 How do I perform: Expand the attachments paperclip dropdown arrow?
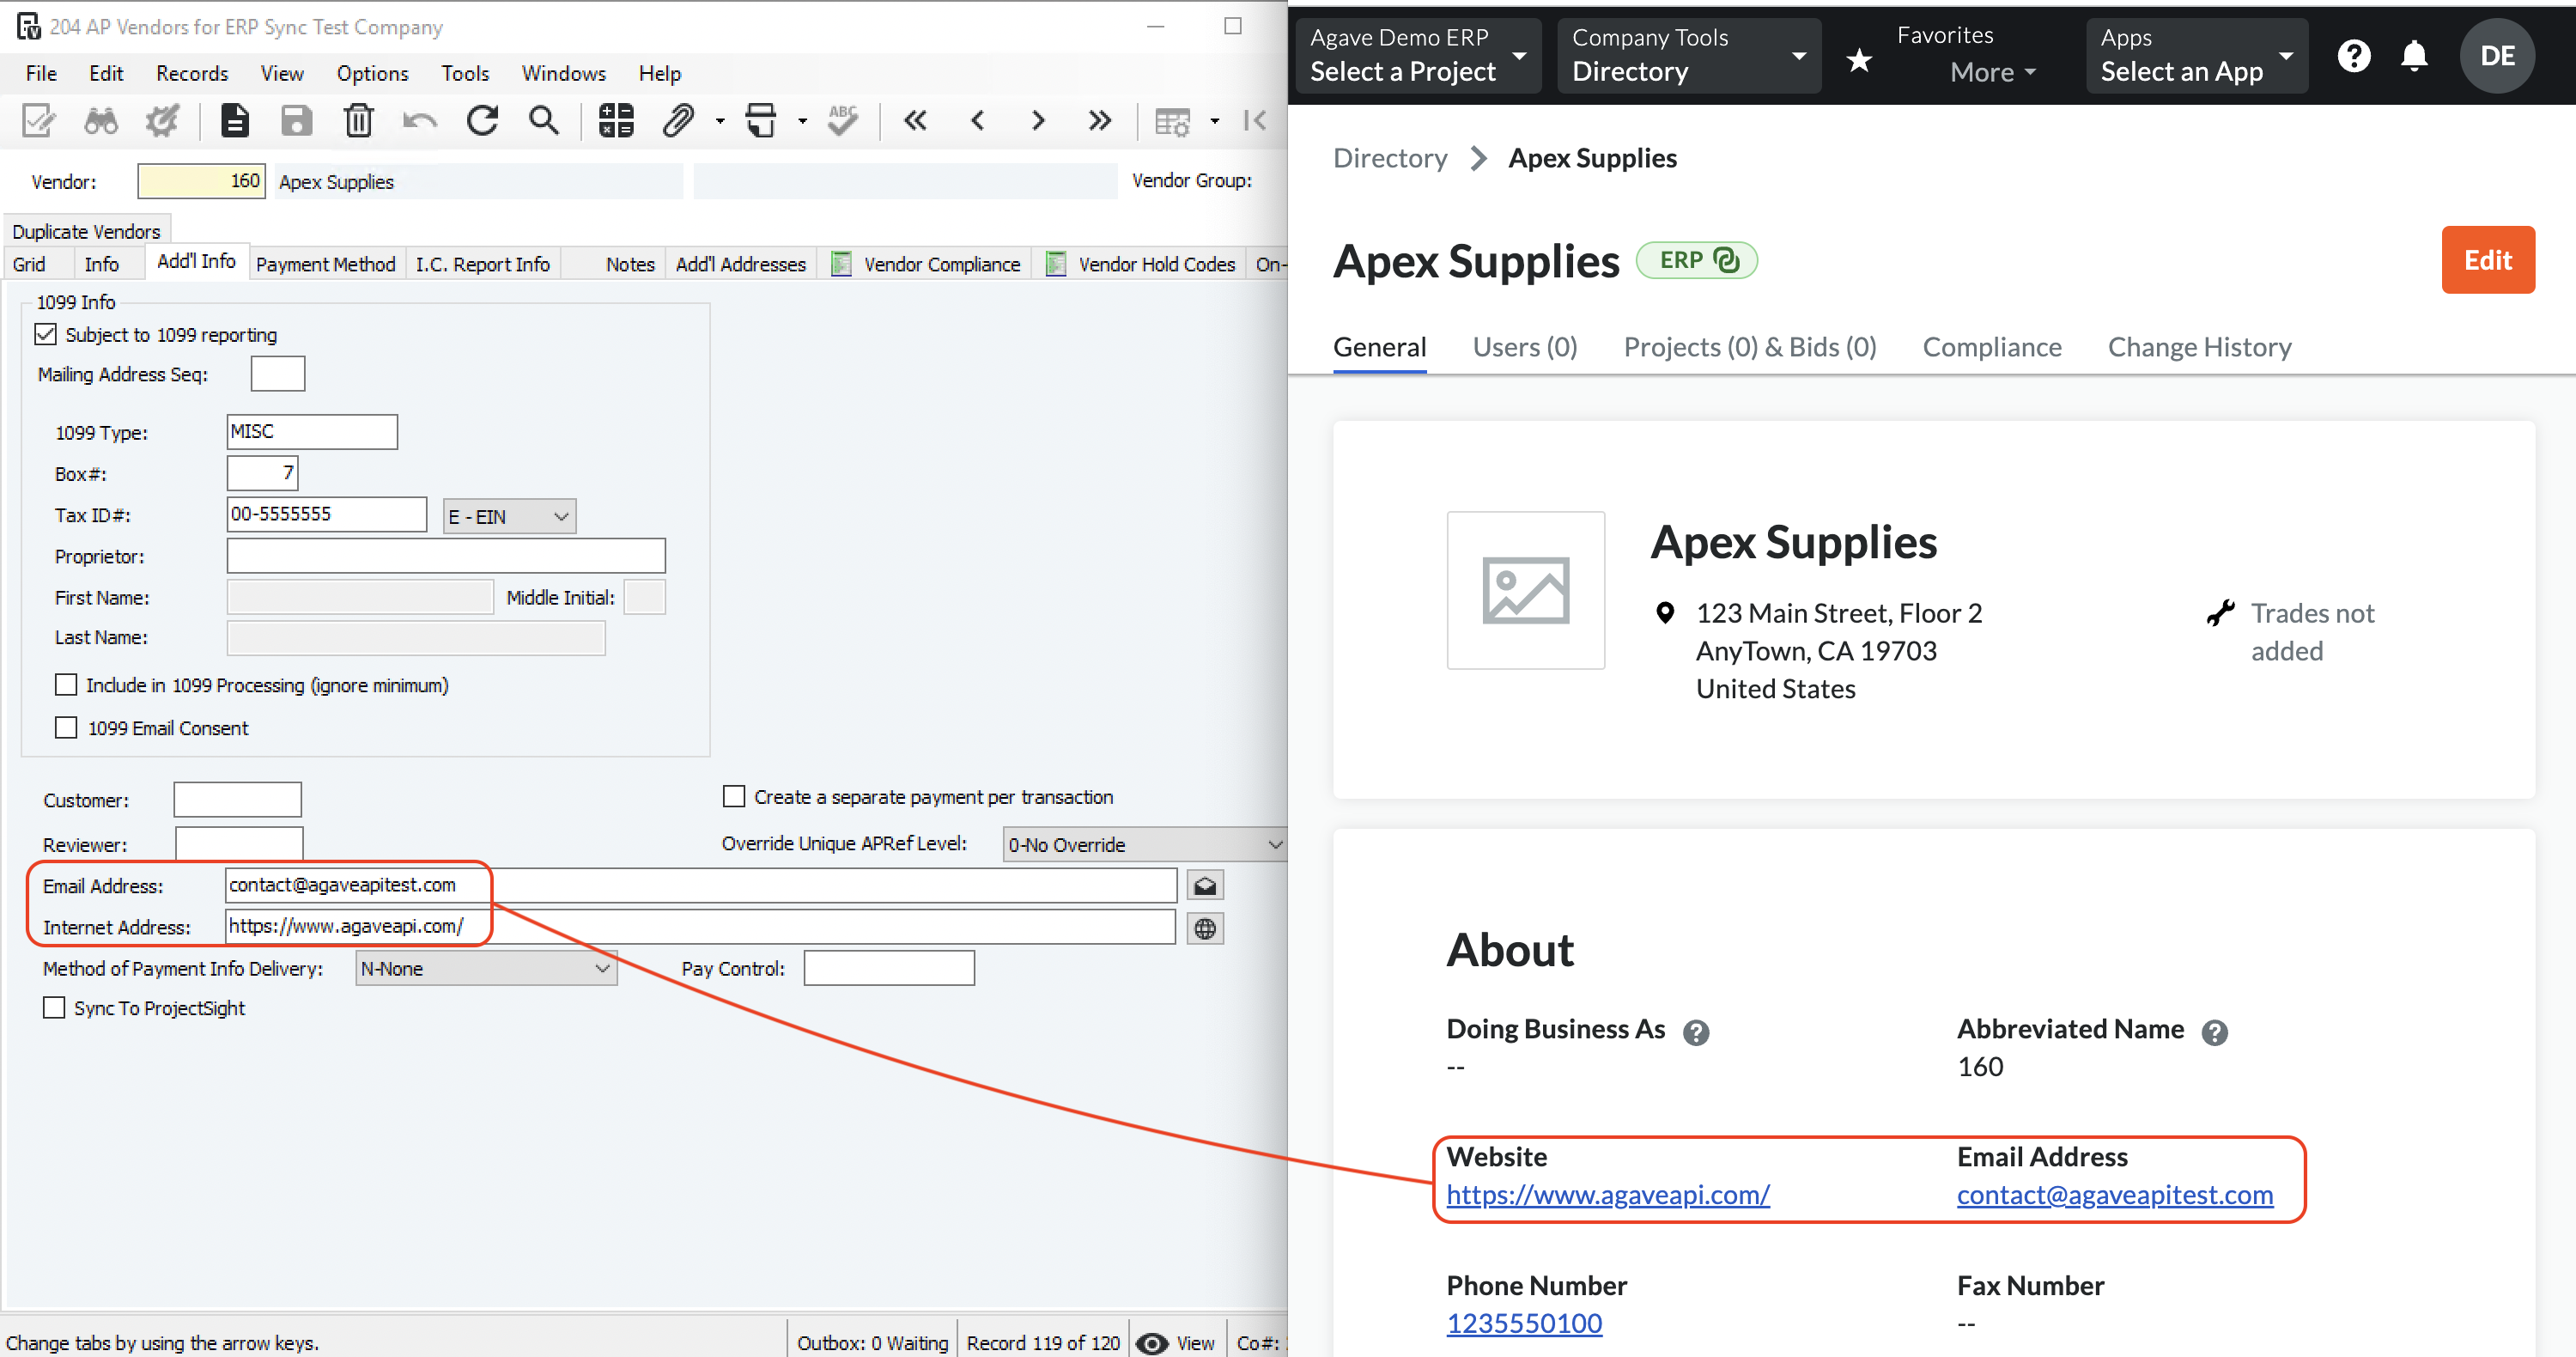point(720,122)
